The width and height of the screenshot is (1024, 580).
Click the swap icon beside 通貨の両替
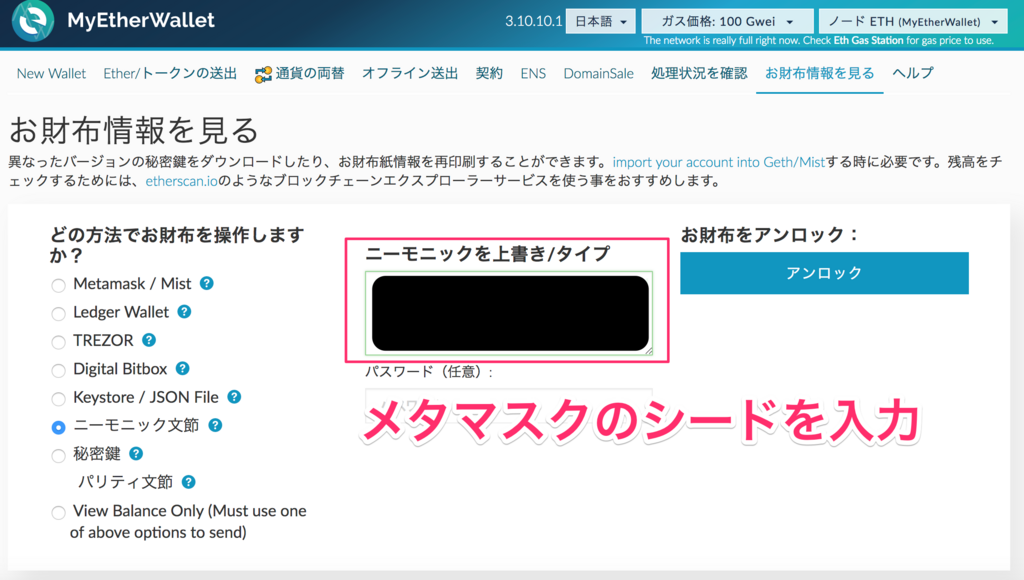263,74
